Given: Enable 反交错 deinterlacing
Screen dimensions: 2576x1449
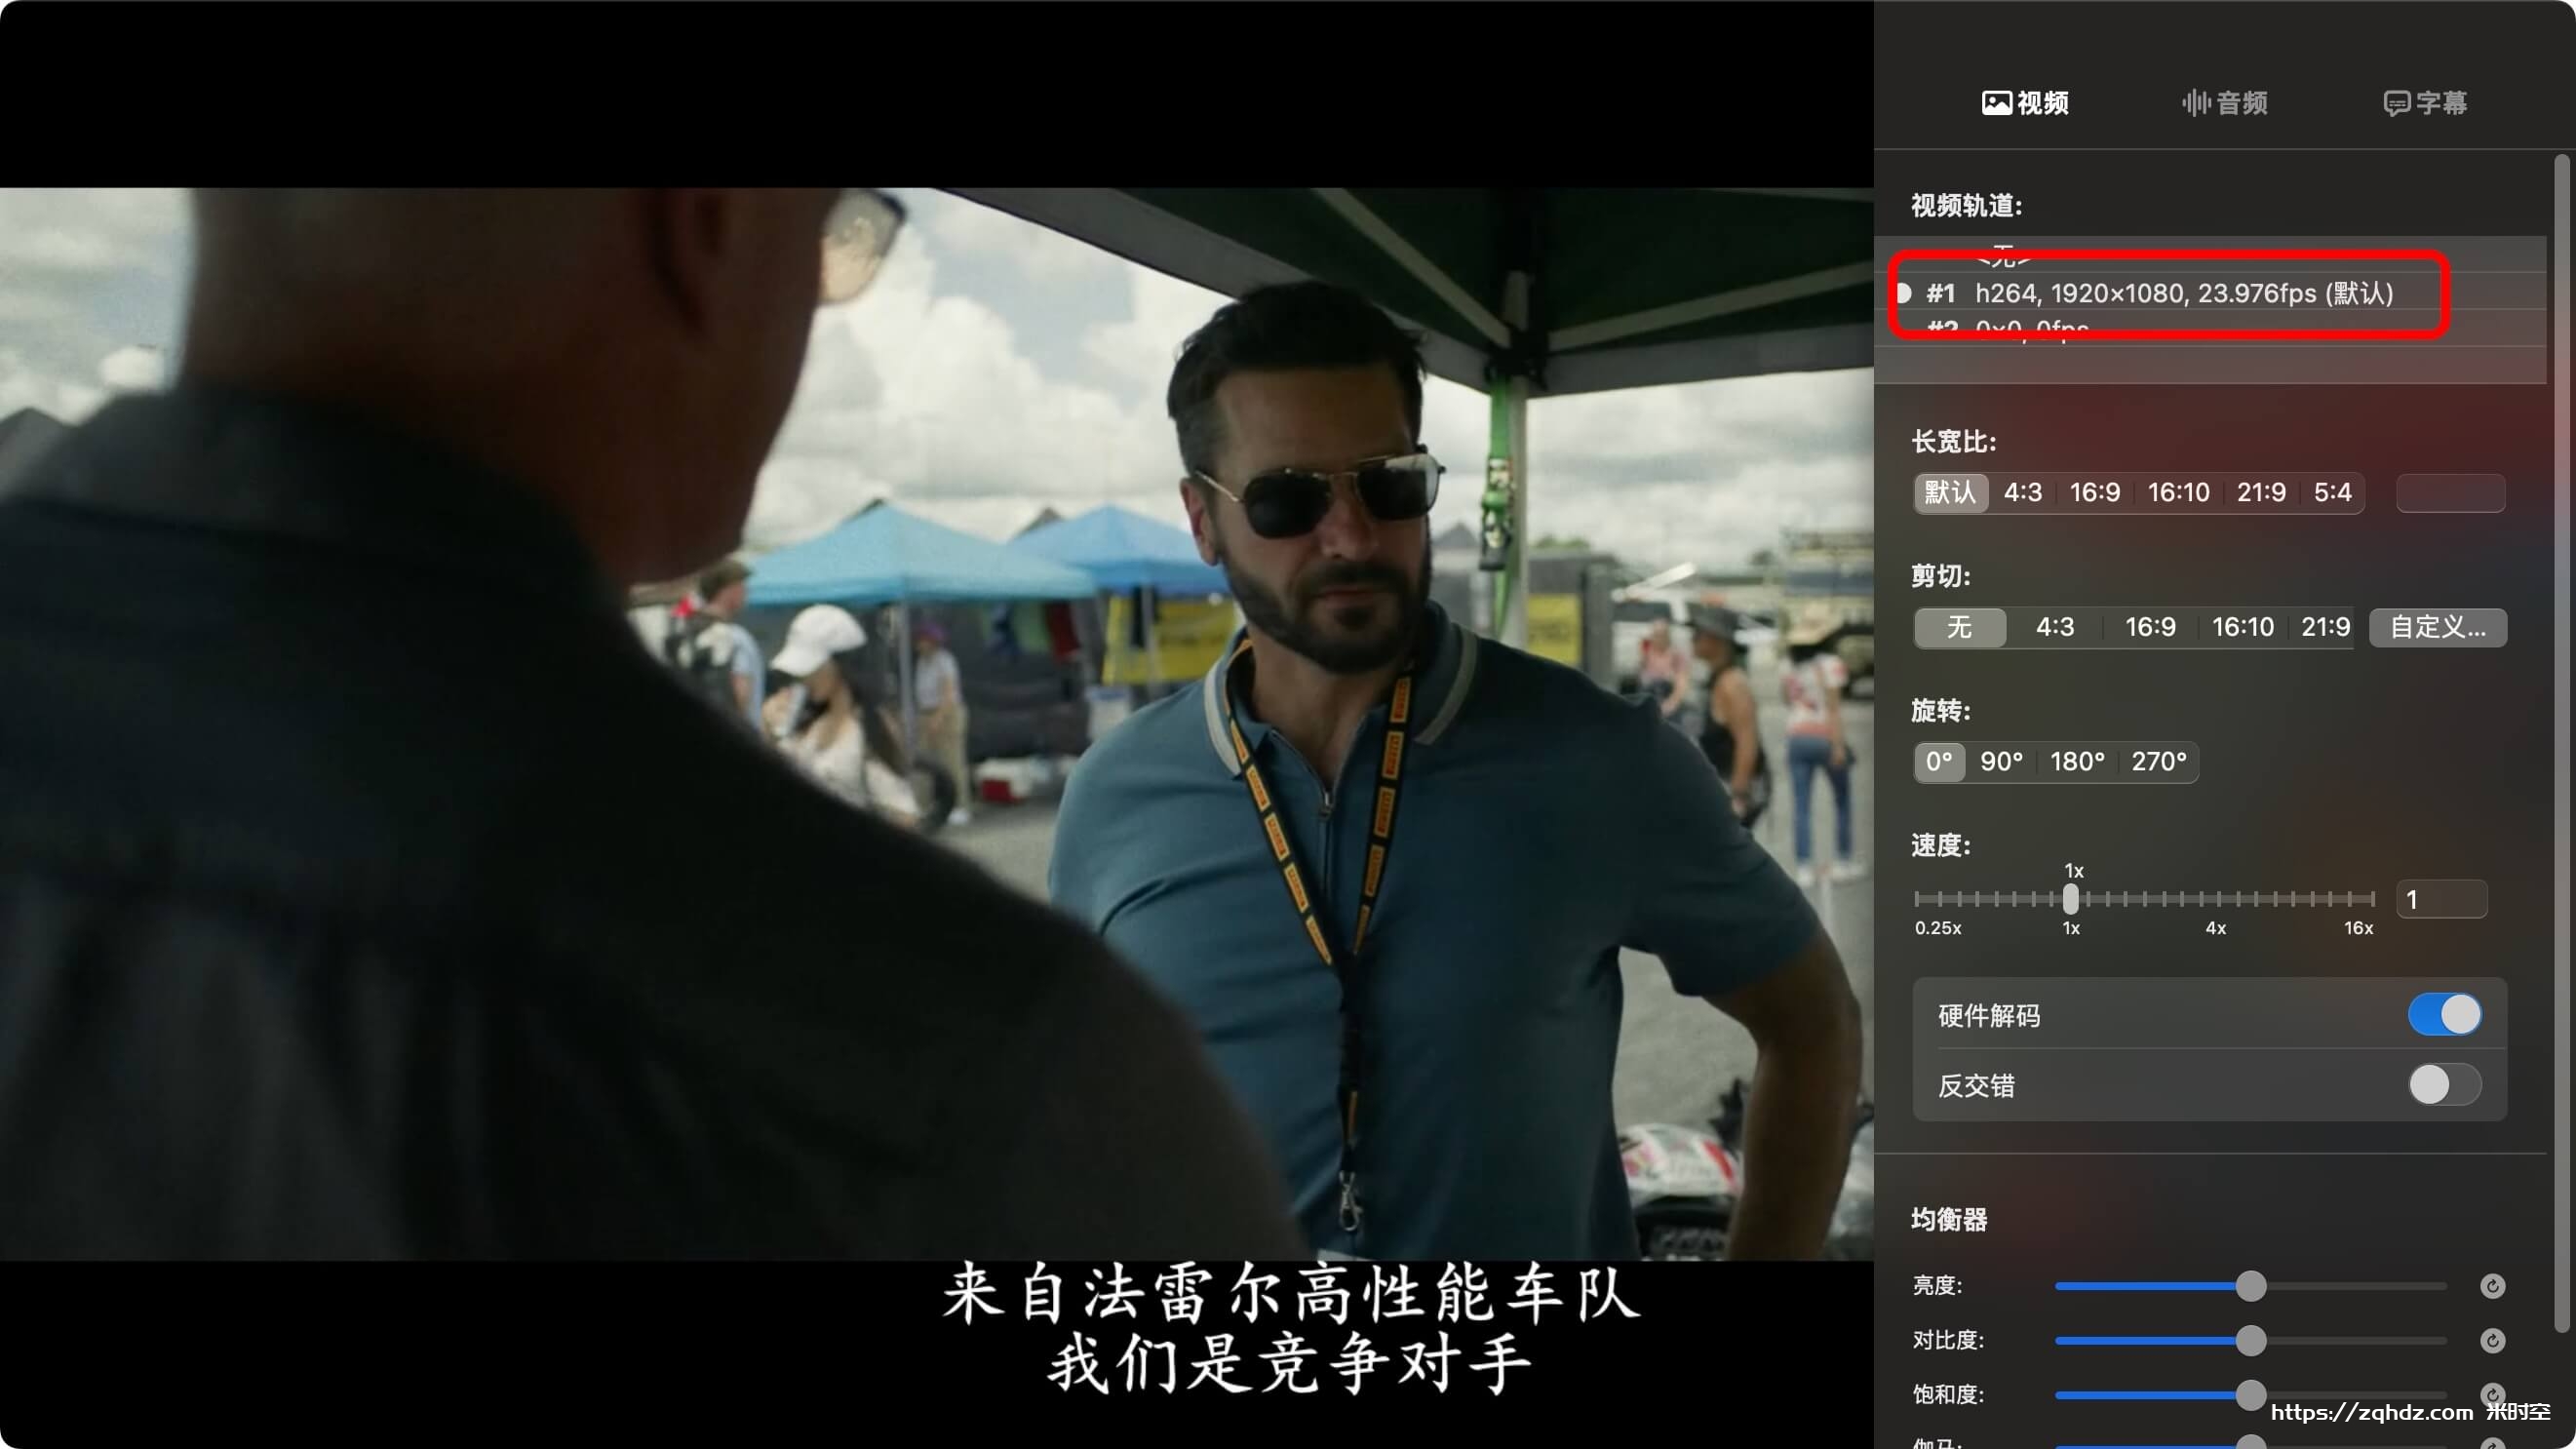Looking at the screenshot, I should (x=2443, y=1086).
